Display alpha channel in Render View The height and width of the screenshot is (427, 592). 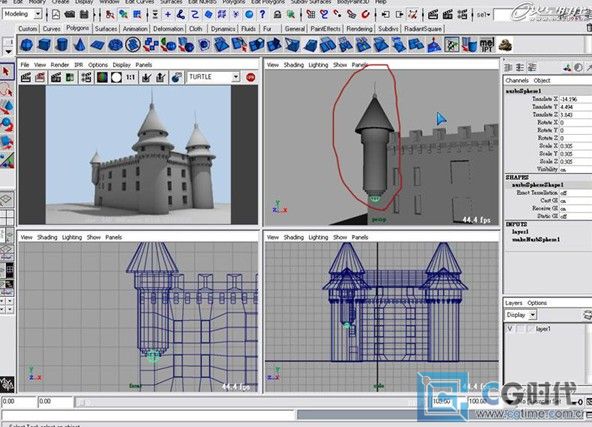point(116,77)
